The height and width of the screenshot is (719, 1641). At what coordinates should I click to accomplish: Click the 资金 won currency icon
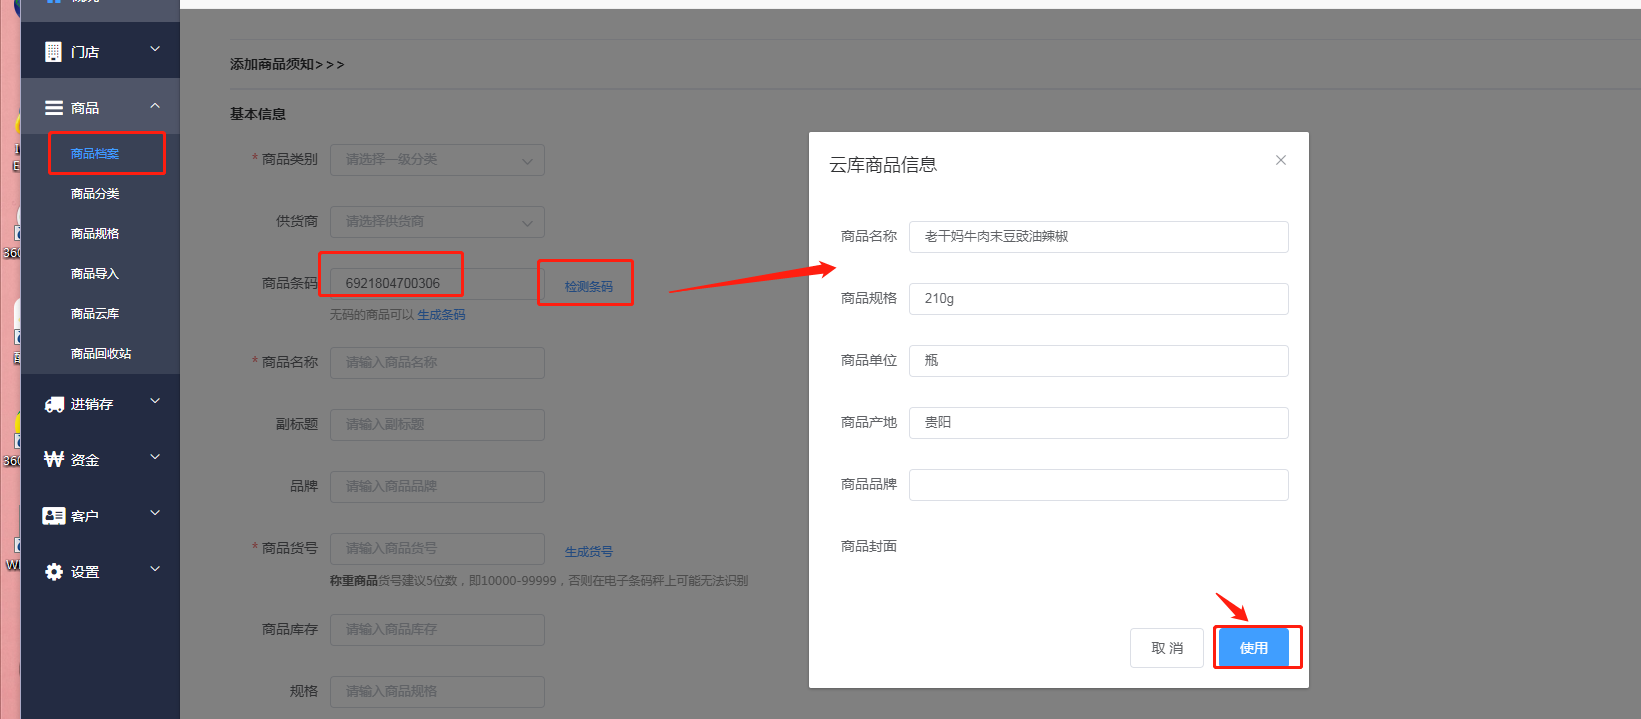tap(54, 459)
